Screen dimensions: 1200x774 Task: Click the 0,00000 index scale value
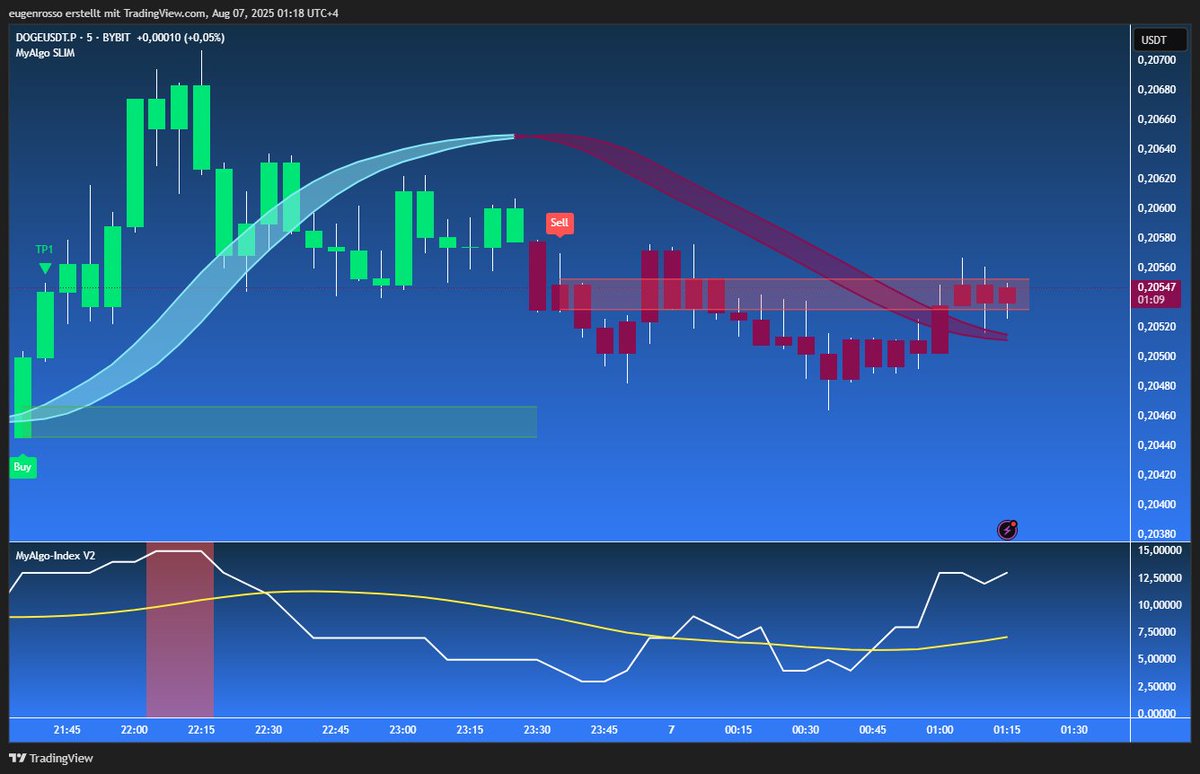[1158, 714]
